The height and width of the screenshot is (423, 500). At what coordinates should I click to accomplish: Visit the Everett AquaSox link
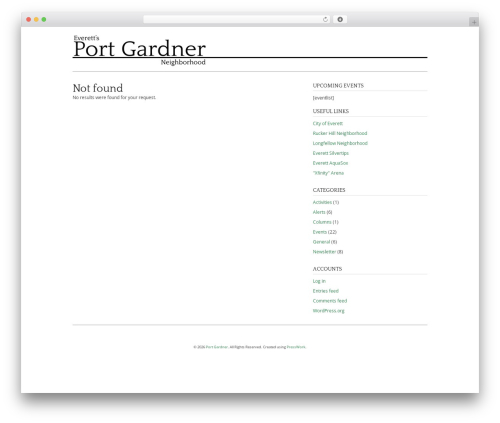tap(330, 163)
